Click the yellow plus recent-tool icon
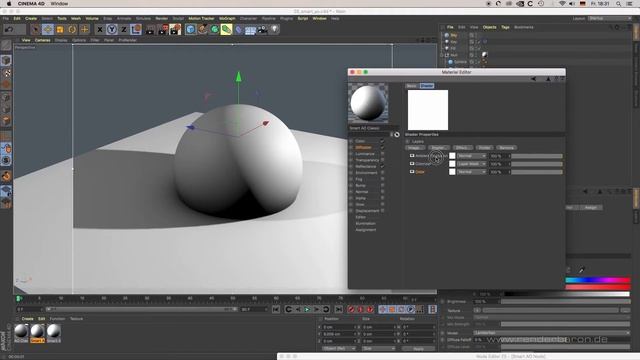640x360 pixels. (x=84, y=29)
